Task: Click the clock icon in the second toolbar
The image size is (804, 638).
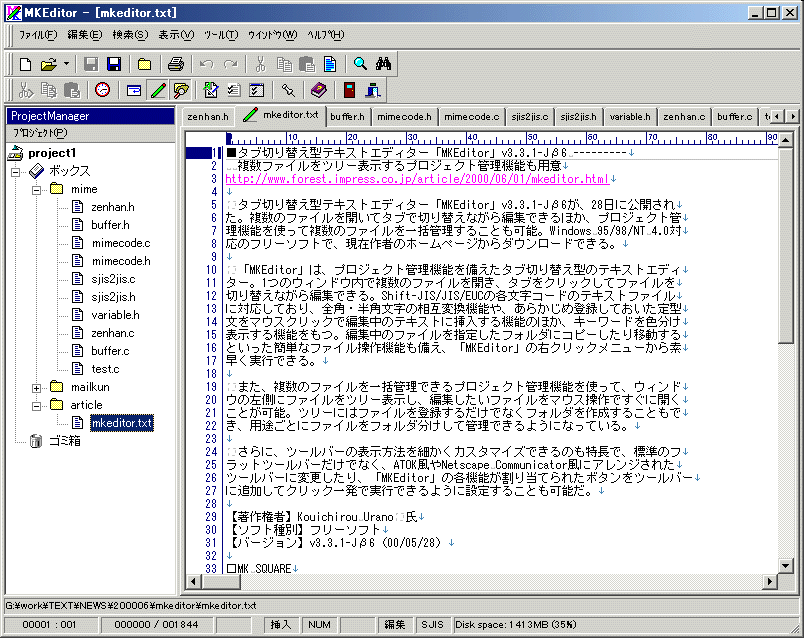Action: 102,90
